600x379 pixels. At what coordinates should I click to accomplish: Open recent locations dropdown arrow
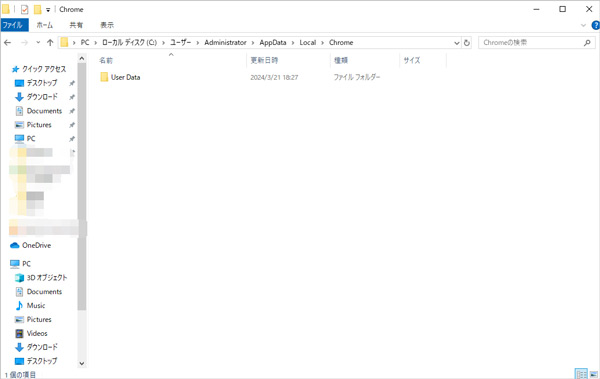point(38,42)
